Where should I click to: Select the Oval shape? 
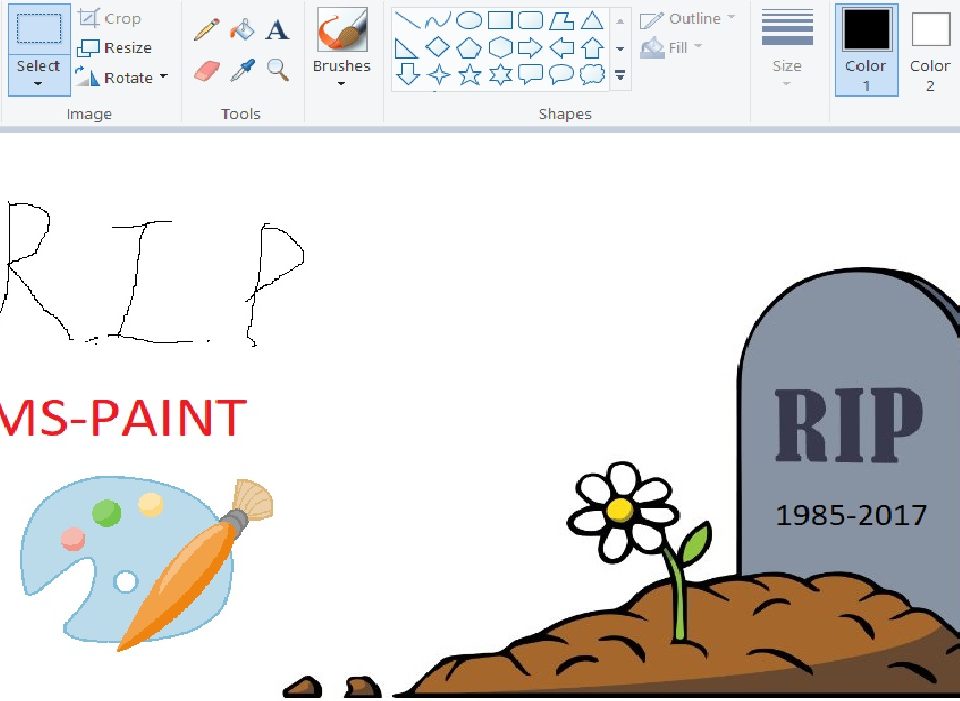coord(468,19)
